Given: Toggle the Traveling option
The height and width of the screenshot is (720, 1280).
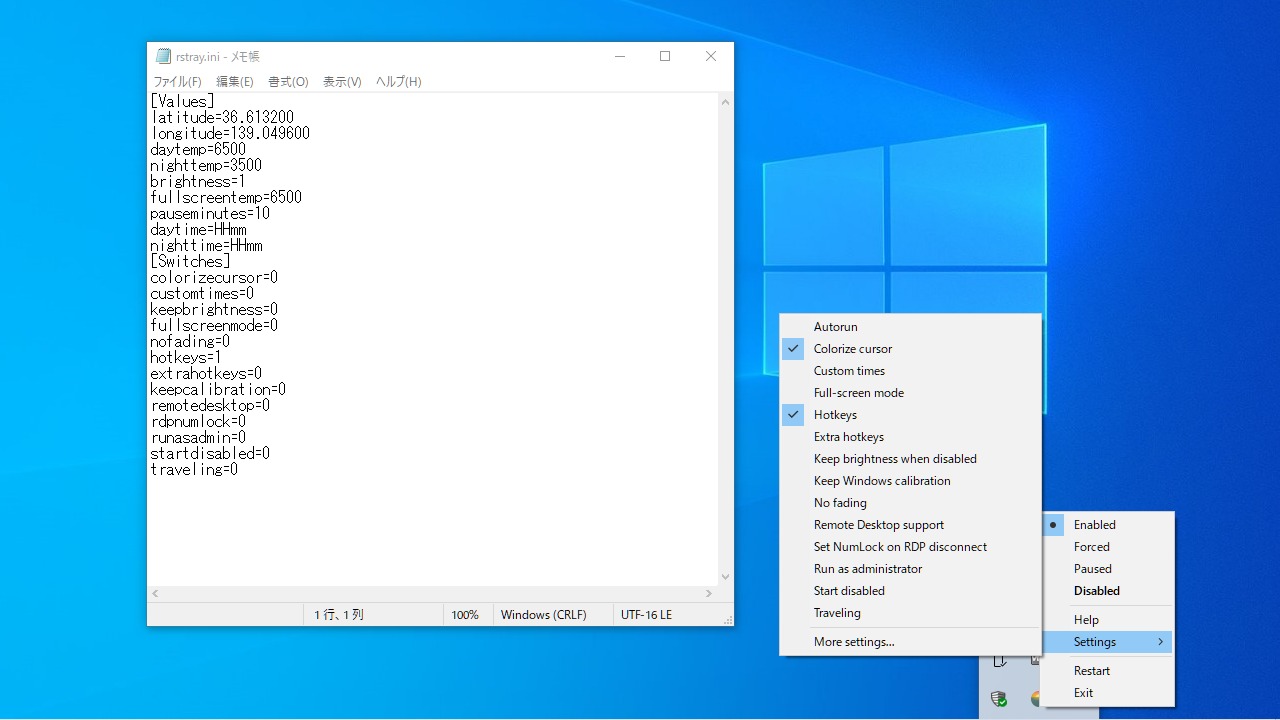Looking at the screenshot, I should point(910,613).
